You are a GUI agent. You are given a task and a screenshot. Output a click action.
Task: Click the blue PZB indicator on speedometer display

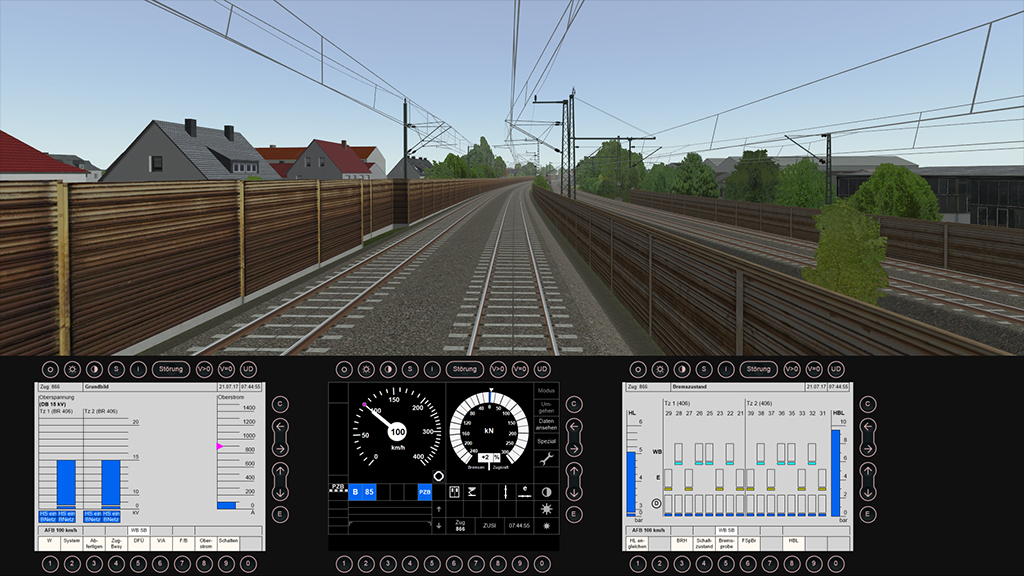coord(424,492)
